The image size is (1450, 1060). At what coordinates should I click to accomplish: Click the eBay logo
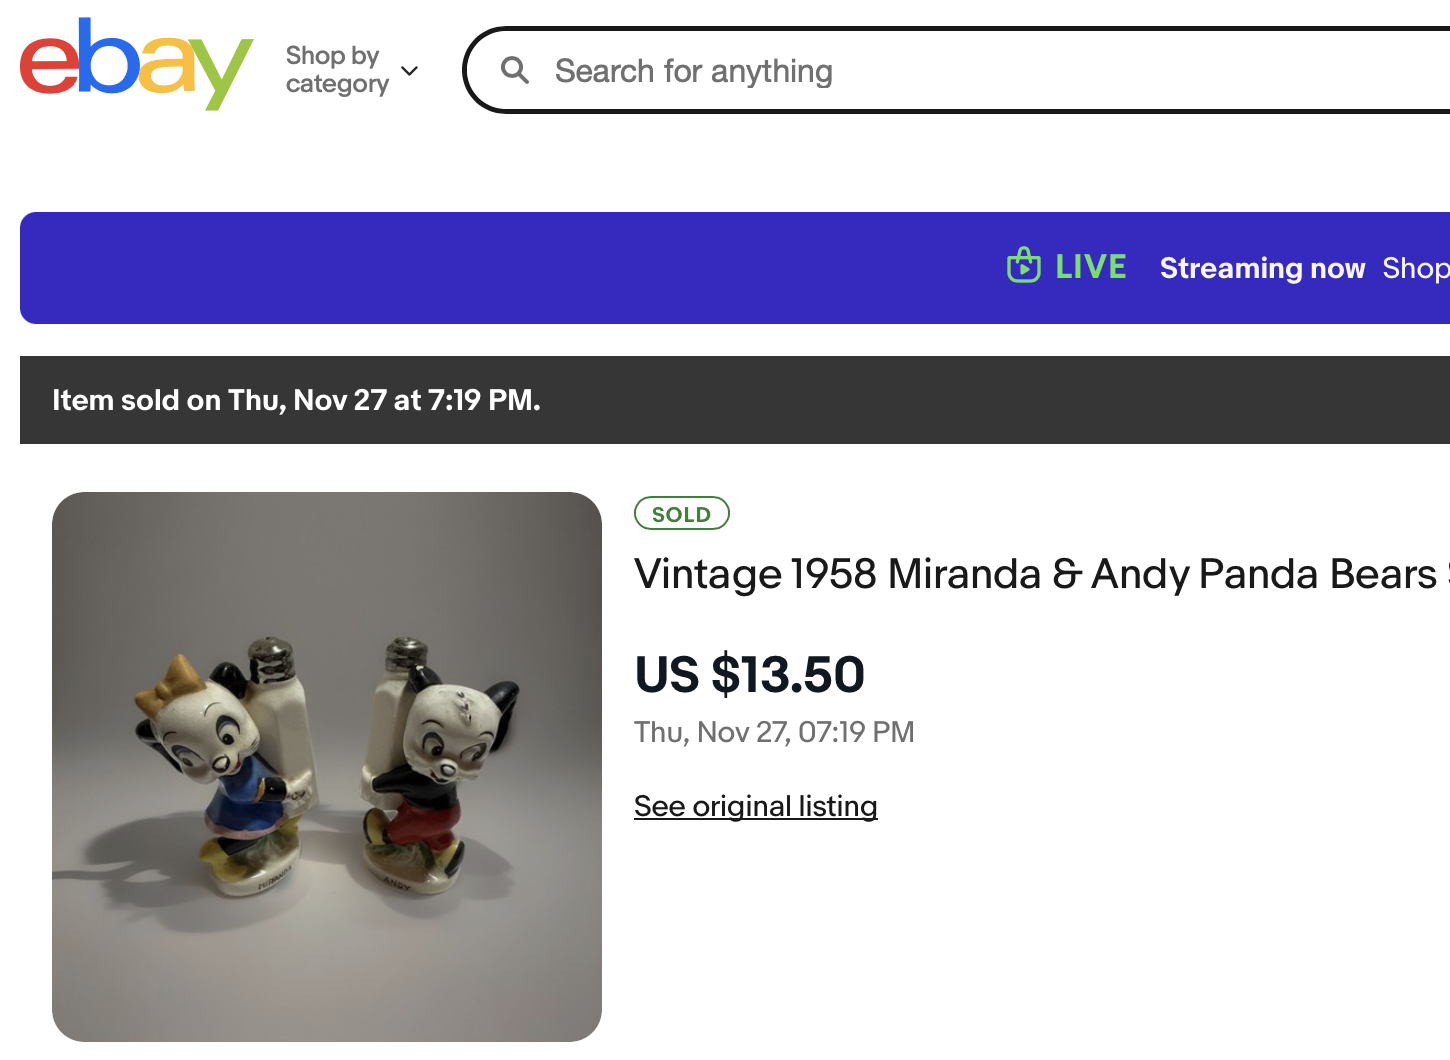pos(136,64)
